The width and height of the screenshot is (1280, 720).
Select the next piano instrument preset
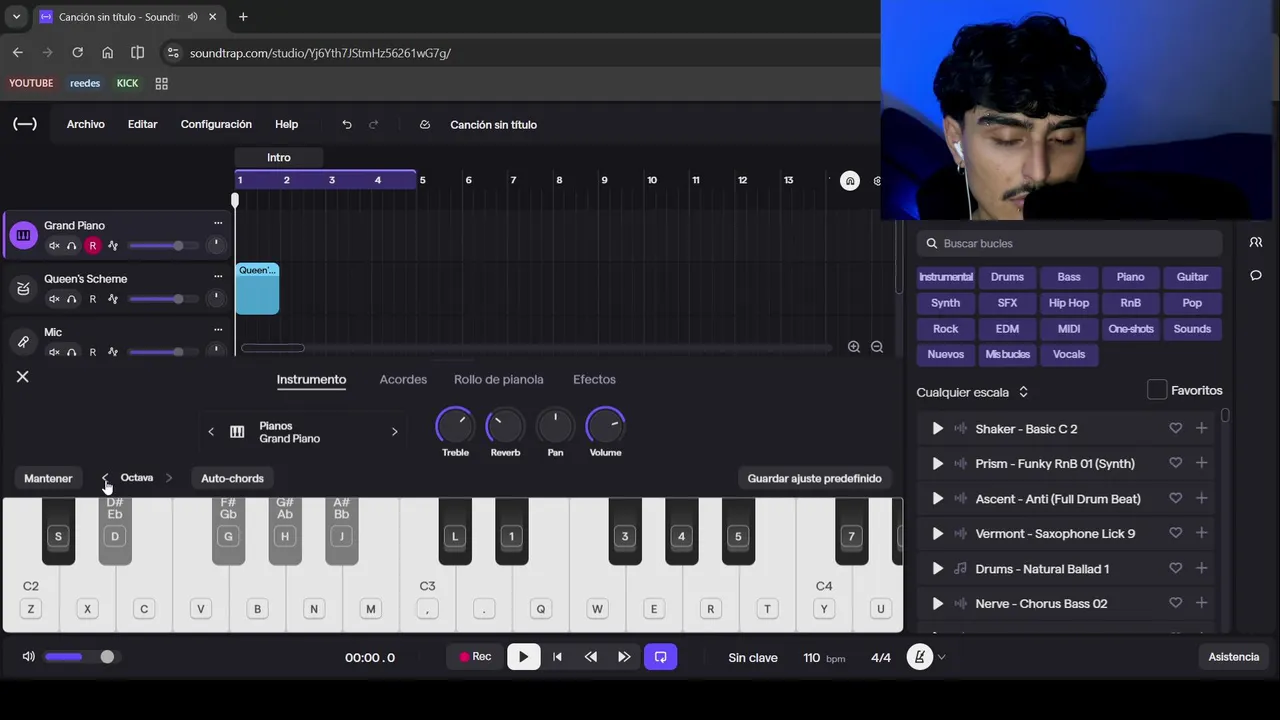tap(394, 432)
